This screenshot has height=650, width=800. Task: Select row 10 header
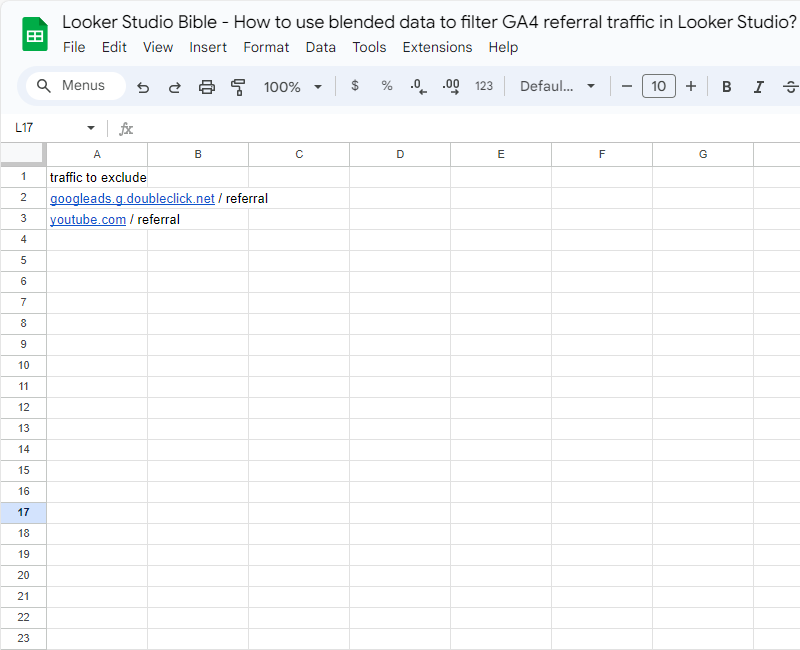(23, 365)
